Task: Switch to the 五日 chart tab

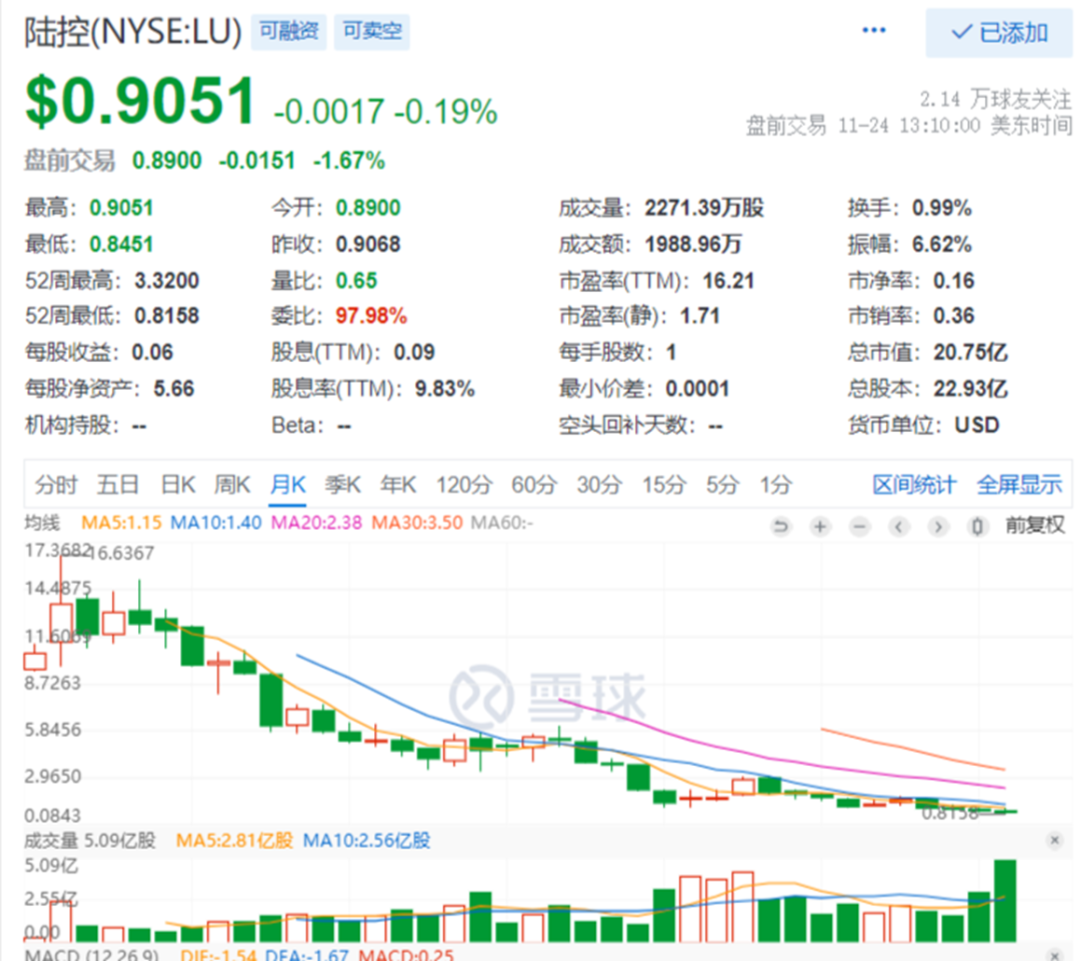Action: click(118, 485)
